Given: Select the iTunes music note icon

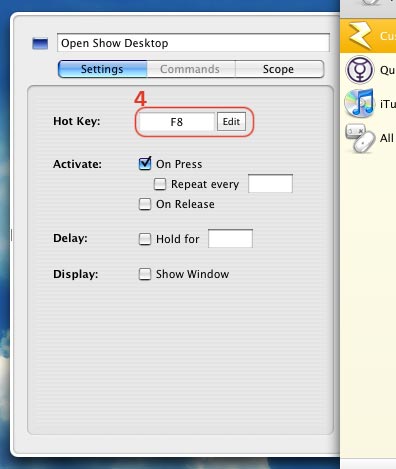Looking at the screenshot, I should [x=359, y=103].
